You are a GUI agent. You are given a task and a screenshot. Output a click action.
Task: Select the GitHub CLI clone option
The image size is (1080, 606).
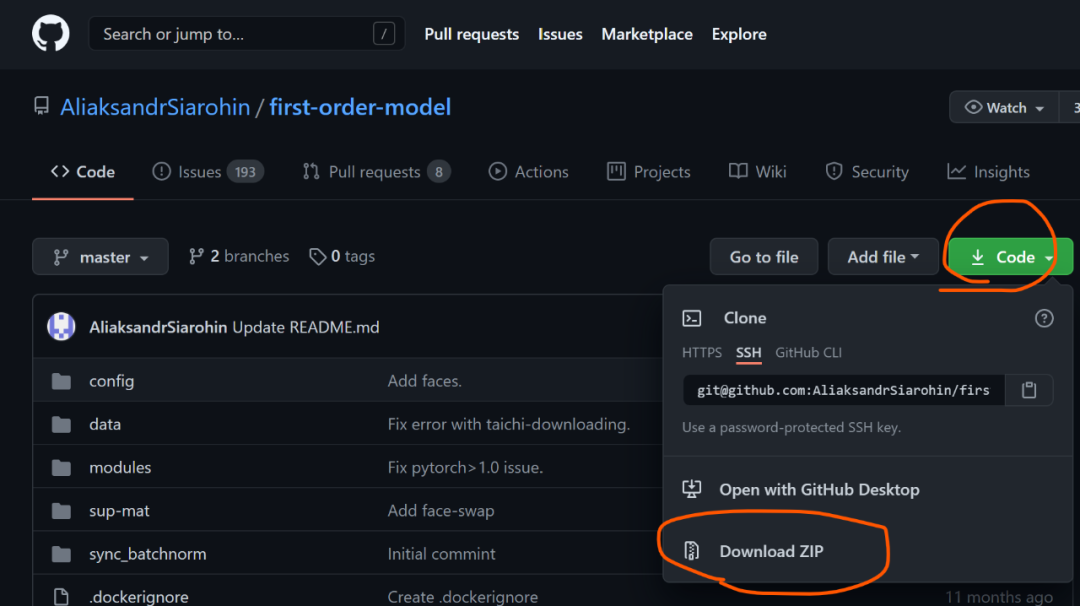(x=808, y=353)
